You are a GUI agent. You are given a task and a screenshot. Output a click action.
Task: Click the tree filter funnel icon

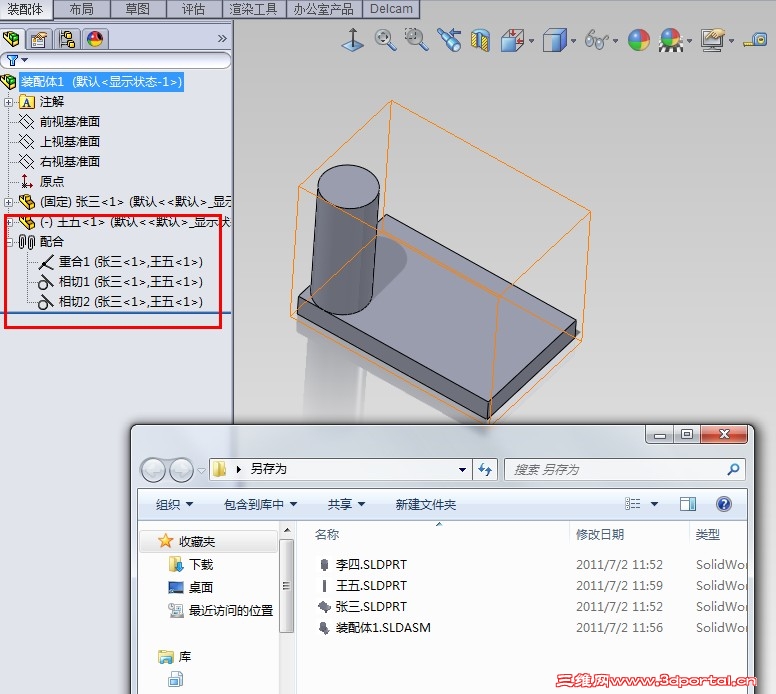coord(12,60)
